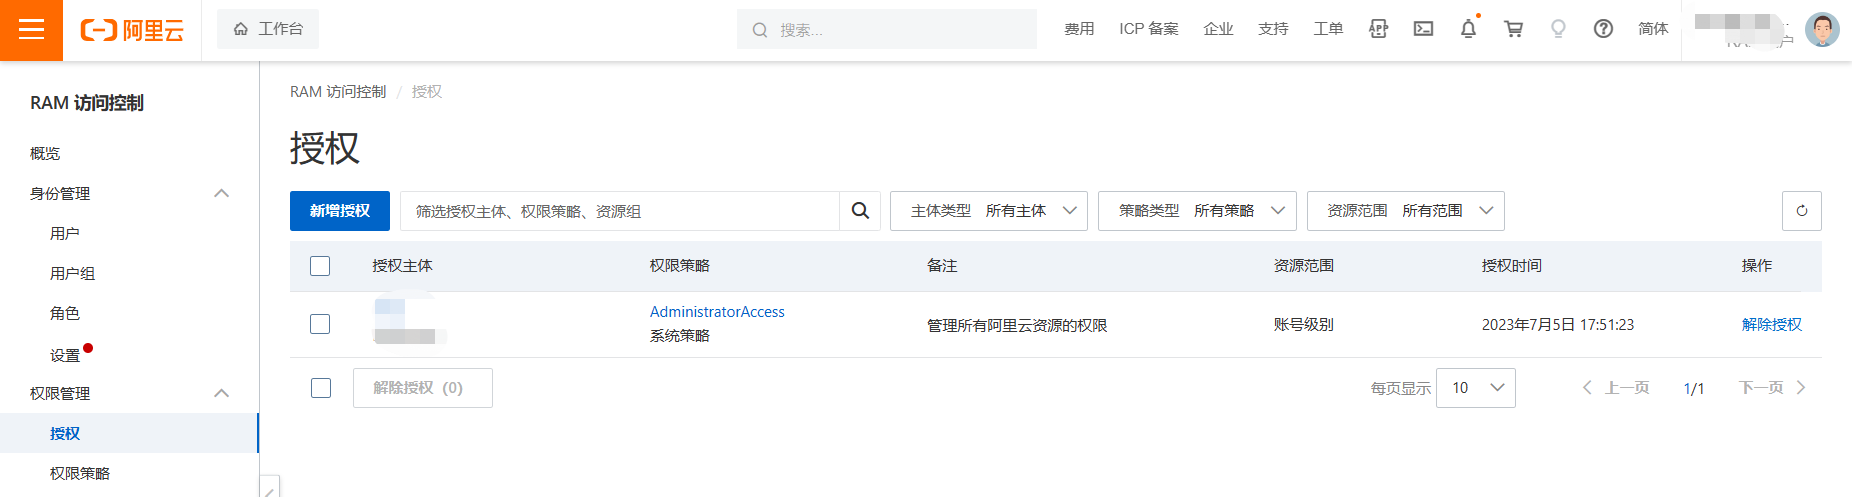Click RAM 访问控制 breadcrumb link
Viewport: 1852px width, 497px height.
click(x=338, y=91)
